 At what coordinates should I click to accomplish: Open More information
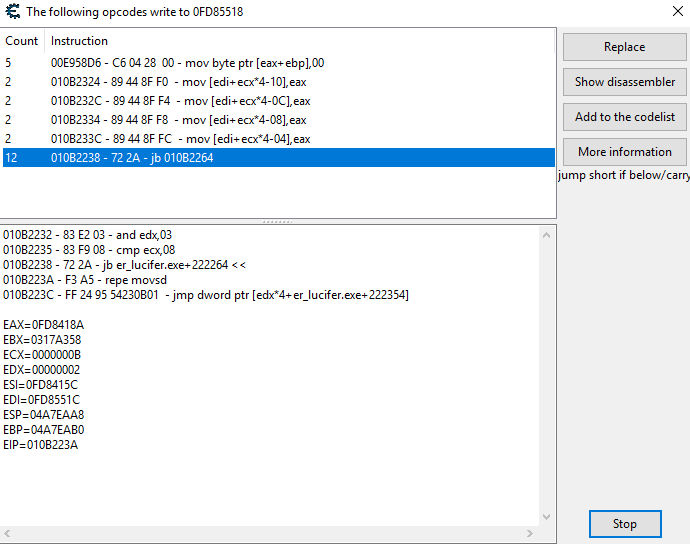(625, 152)
